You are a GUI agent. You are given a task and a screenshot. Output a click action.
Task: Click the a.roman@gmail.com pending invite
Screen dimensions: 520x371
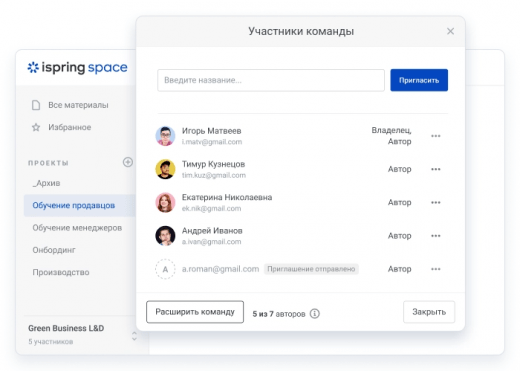(220, 269)
